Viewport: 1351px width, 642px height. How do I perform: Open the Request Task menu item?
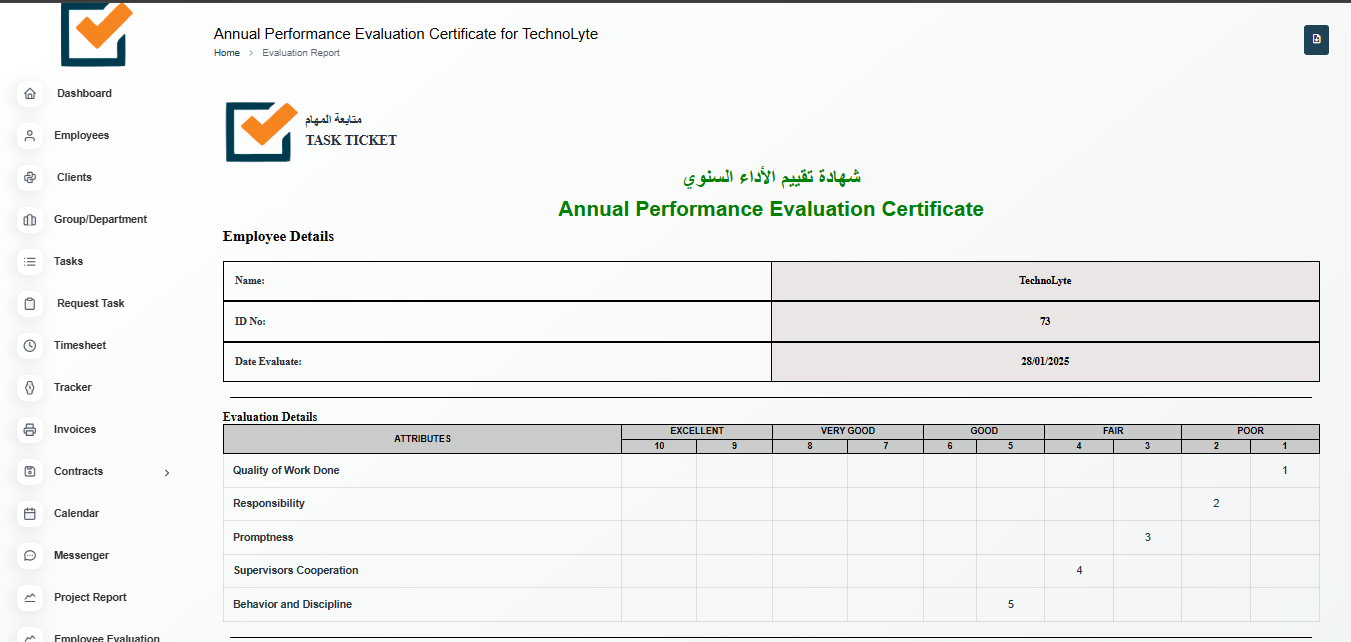click(x=90, y=304)
